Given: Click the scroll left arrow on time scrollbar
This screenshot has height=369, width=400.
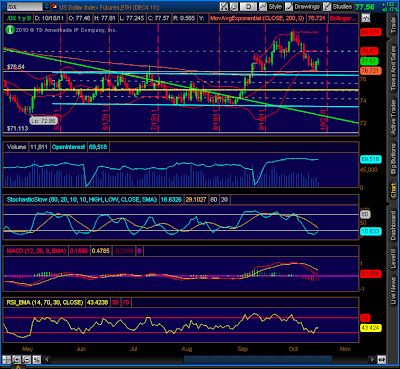Looking at the screenshot, I should (x=47, y=359).
